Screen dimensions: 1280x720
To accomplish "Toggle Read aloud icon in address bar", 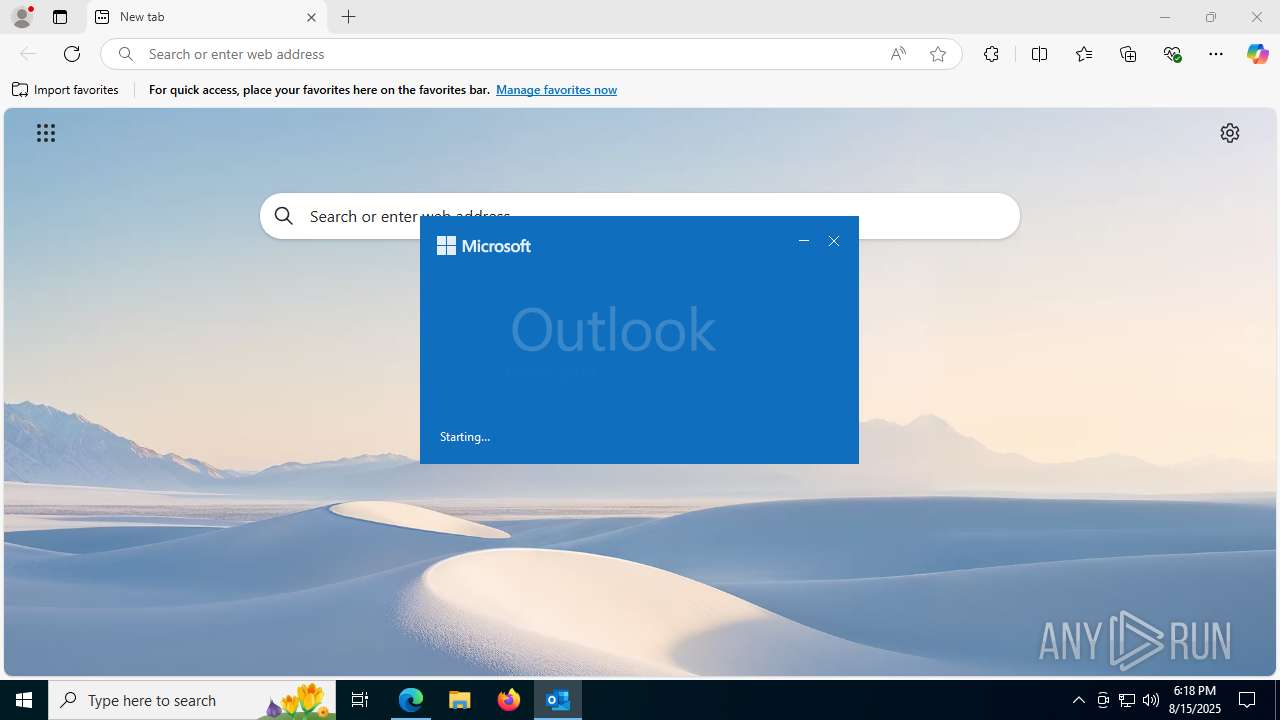I will (898, 54).
